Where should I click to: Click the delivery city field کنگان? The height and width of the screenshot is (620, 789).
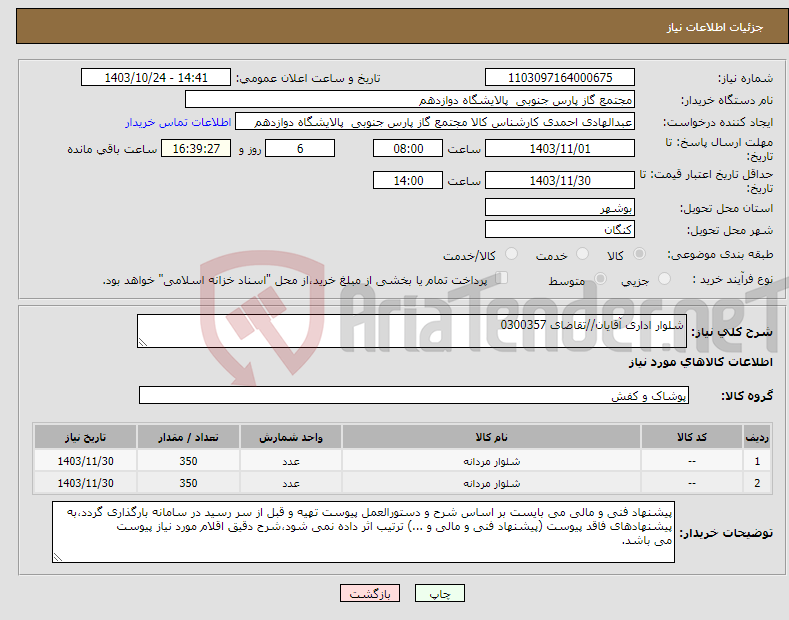[560, 229]
